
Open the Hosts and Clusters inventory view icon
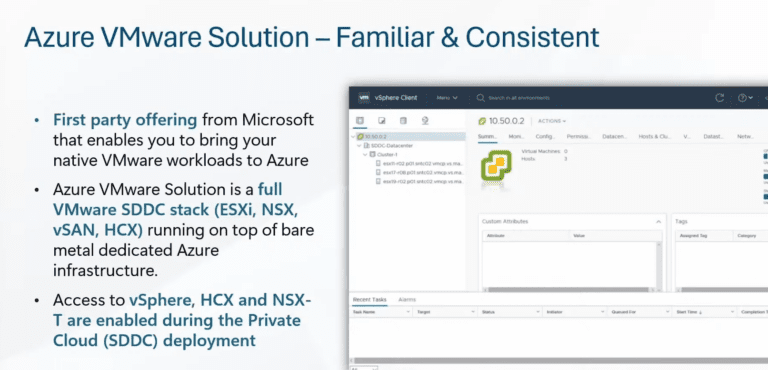coord(360,121)
